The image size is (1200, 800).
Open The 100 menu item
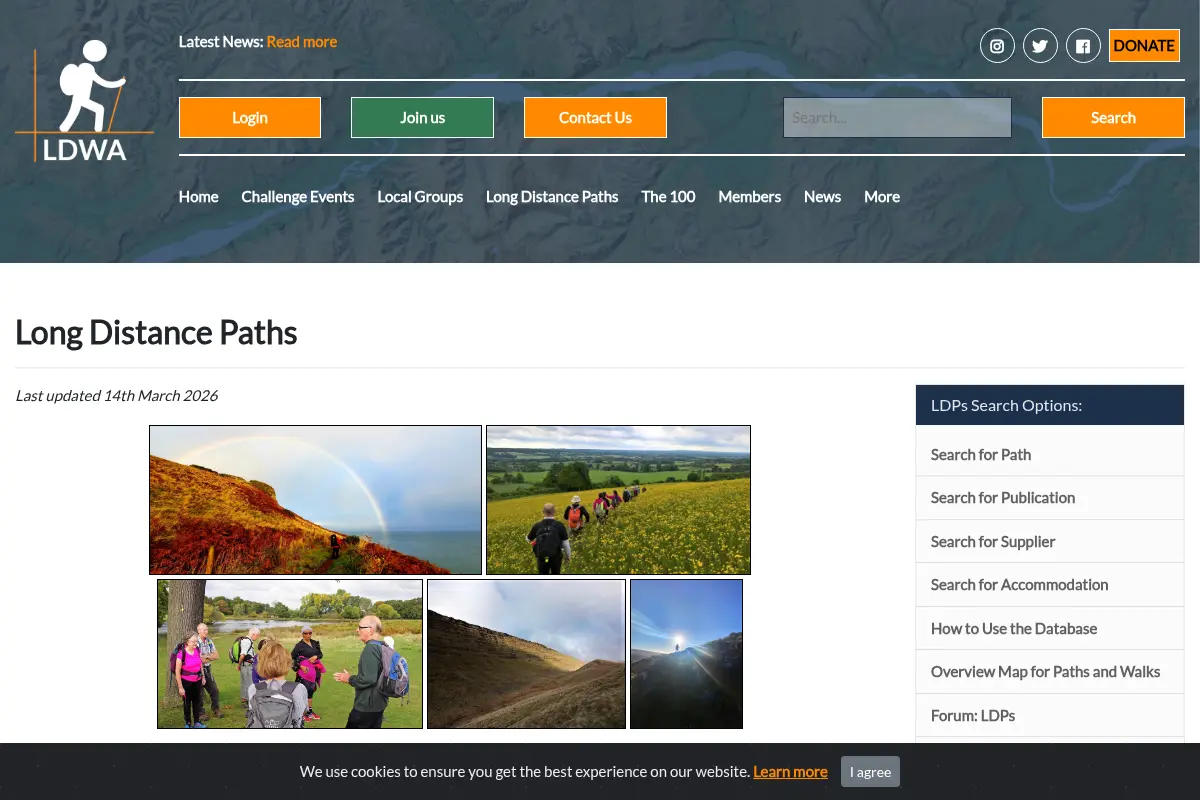pyautogui.click(x=668, y=197)
